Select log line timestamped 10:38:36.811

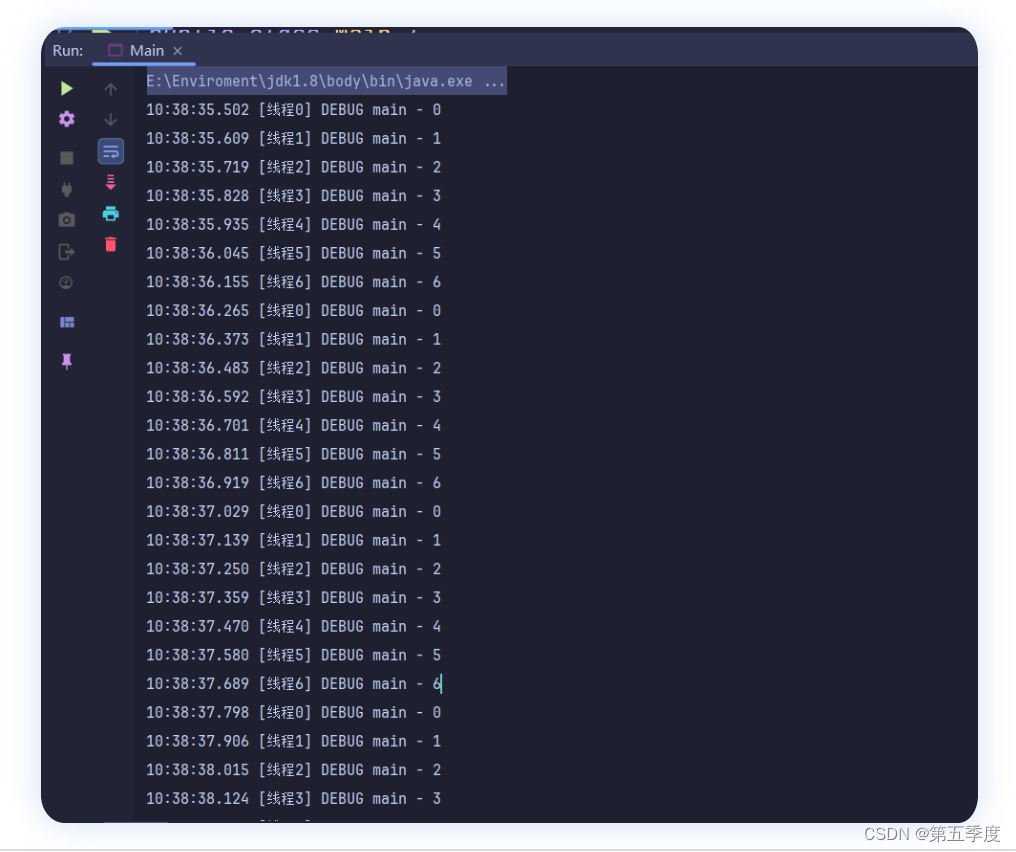tap(294, 454)
